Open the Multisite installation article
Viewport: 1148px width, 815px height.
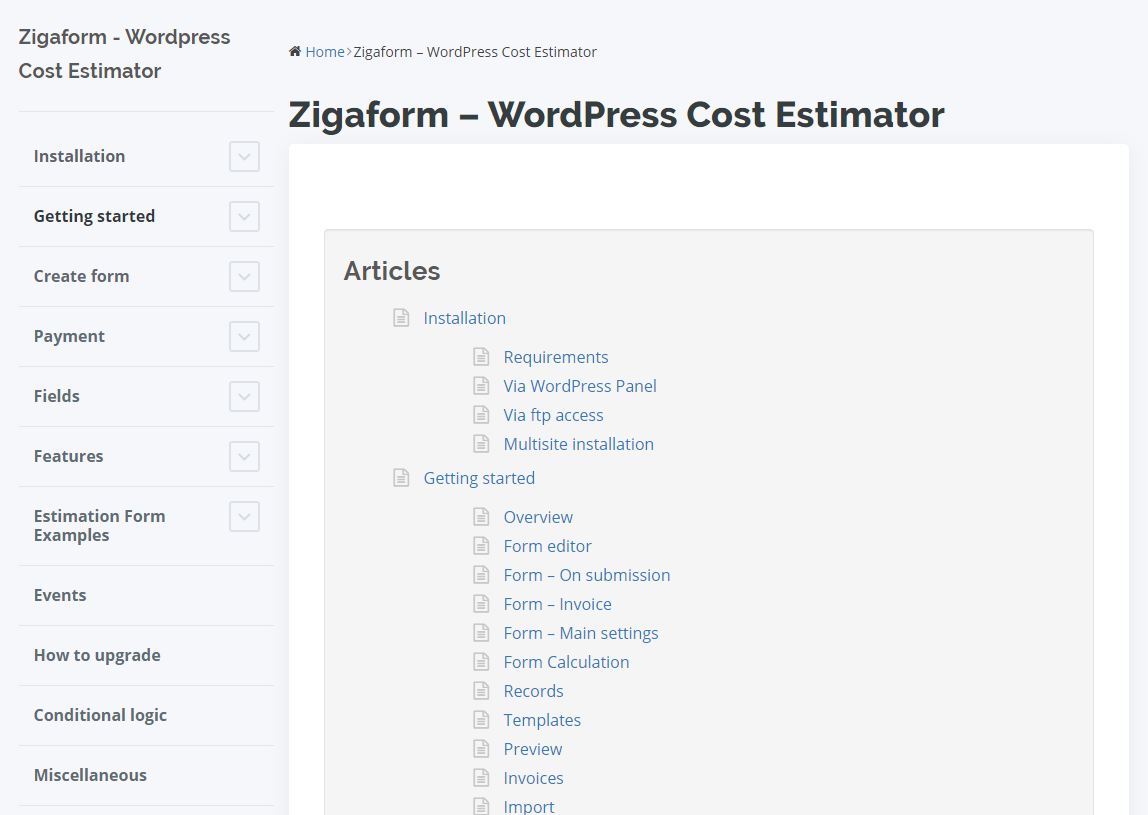pyautogui.click(x=578, y=444)
